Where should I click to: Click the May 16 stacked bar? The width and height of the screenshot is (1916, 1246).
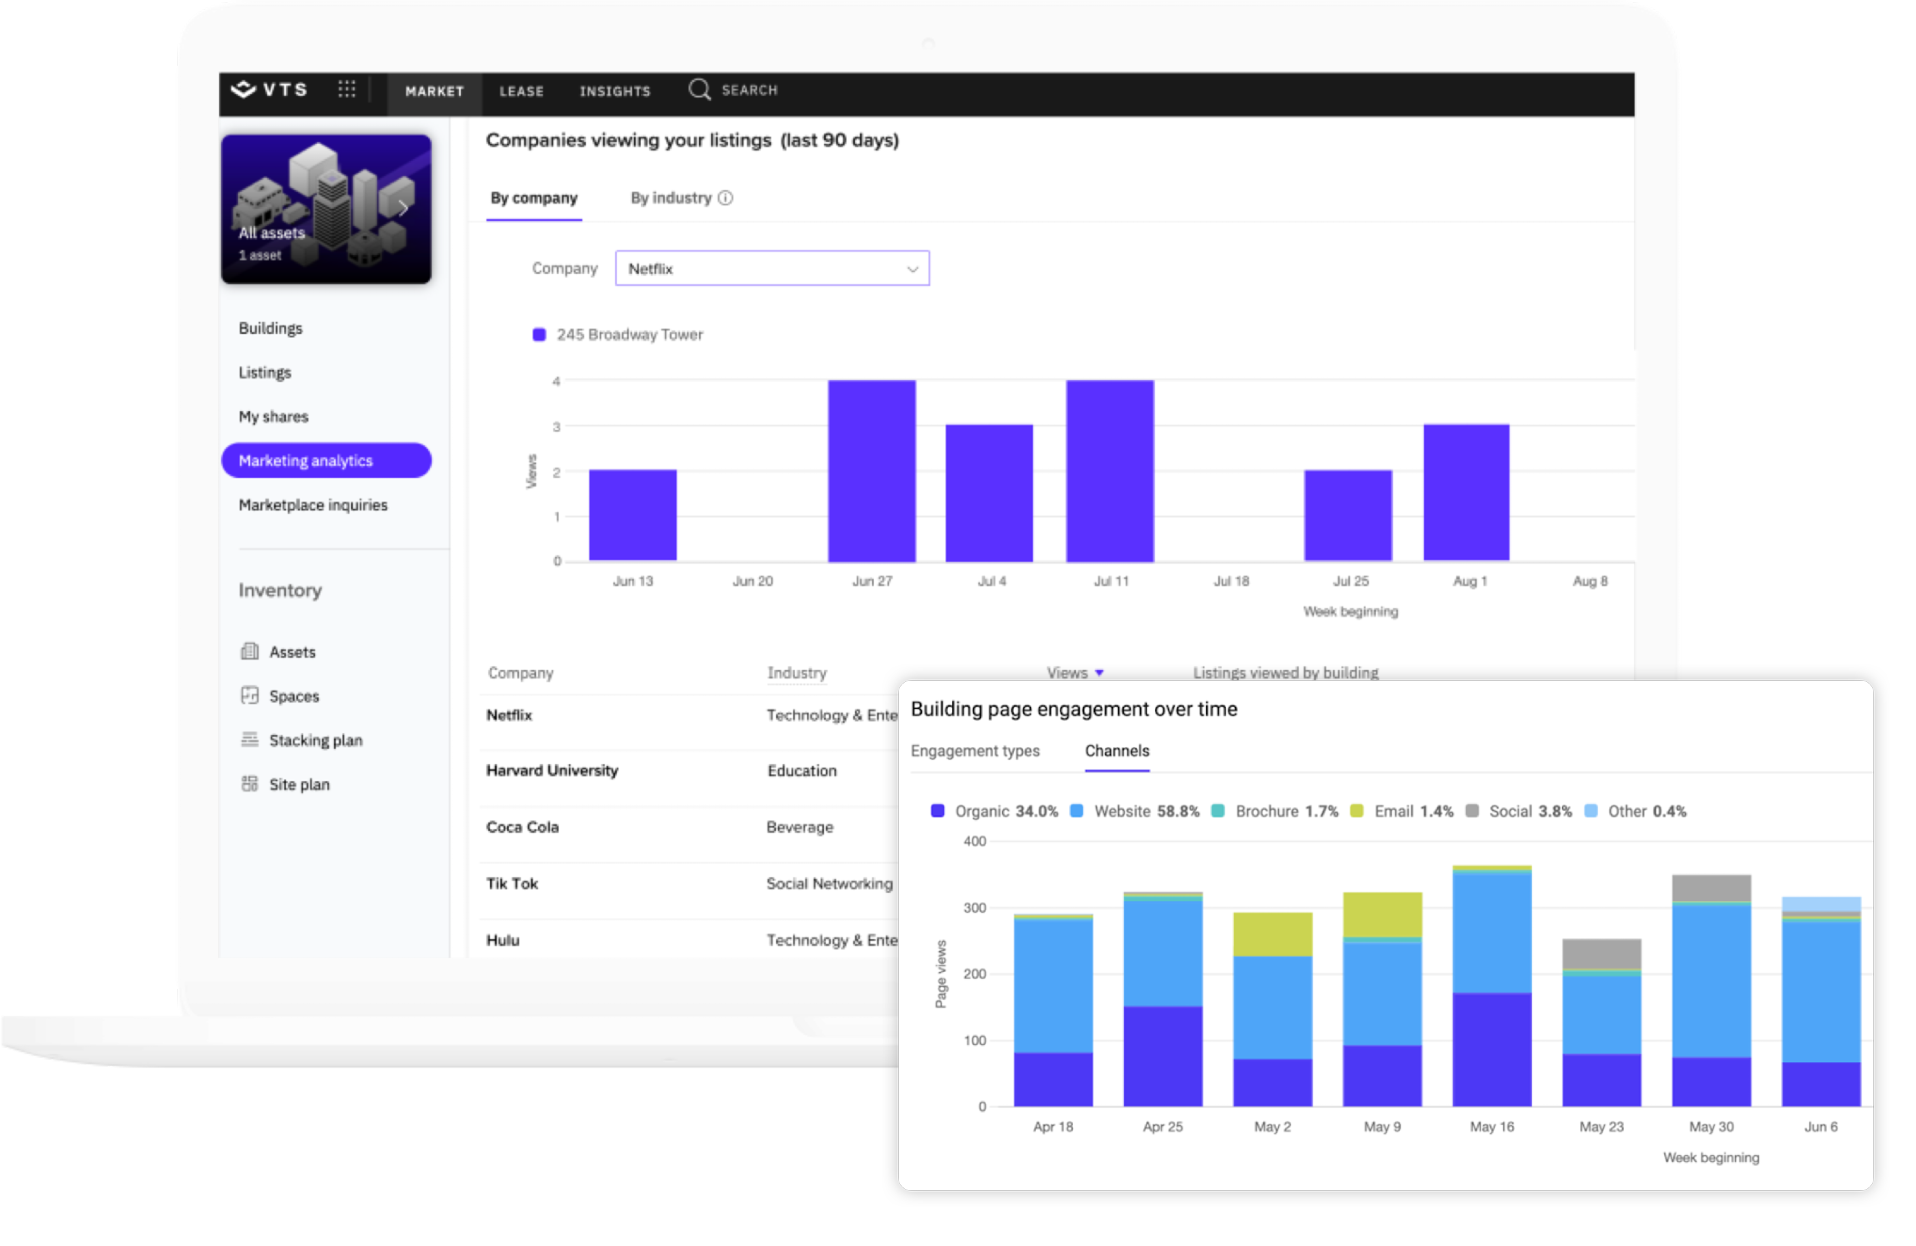coord(1491,986)
